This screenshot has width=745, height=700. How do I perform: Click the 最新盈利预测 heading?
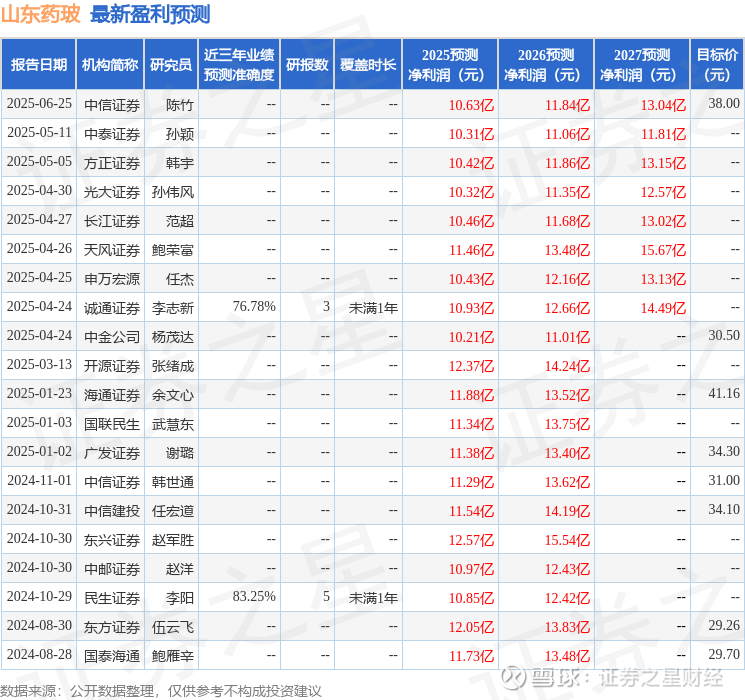pyautogui.click(x=150, y=14)
